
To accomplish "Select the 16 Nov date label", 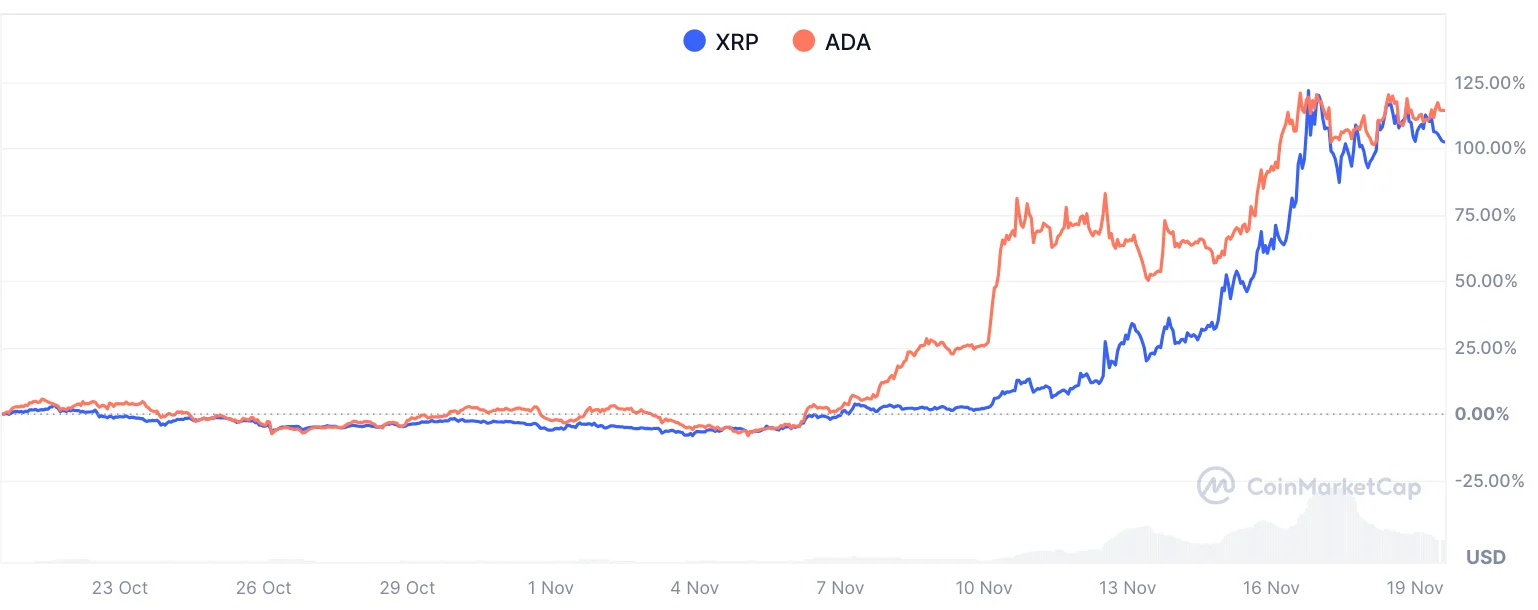I will 1269,588.
